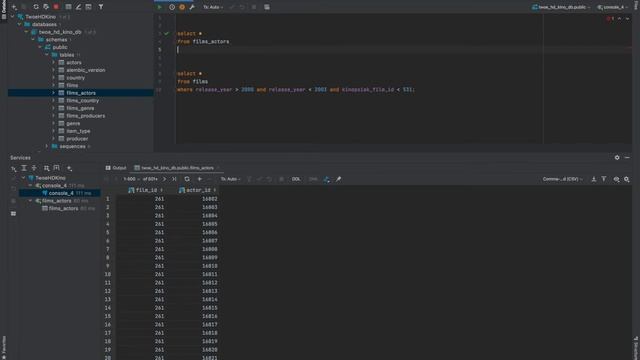
Task: Collapse the databases tree node
Action: point(20,24)
